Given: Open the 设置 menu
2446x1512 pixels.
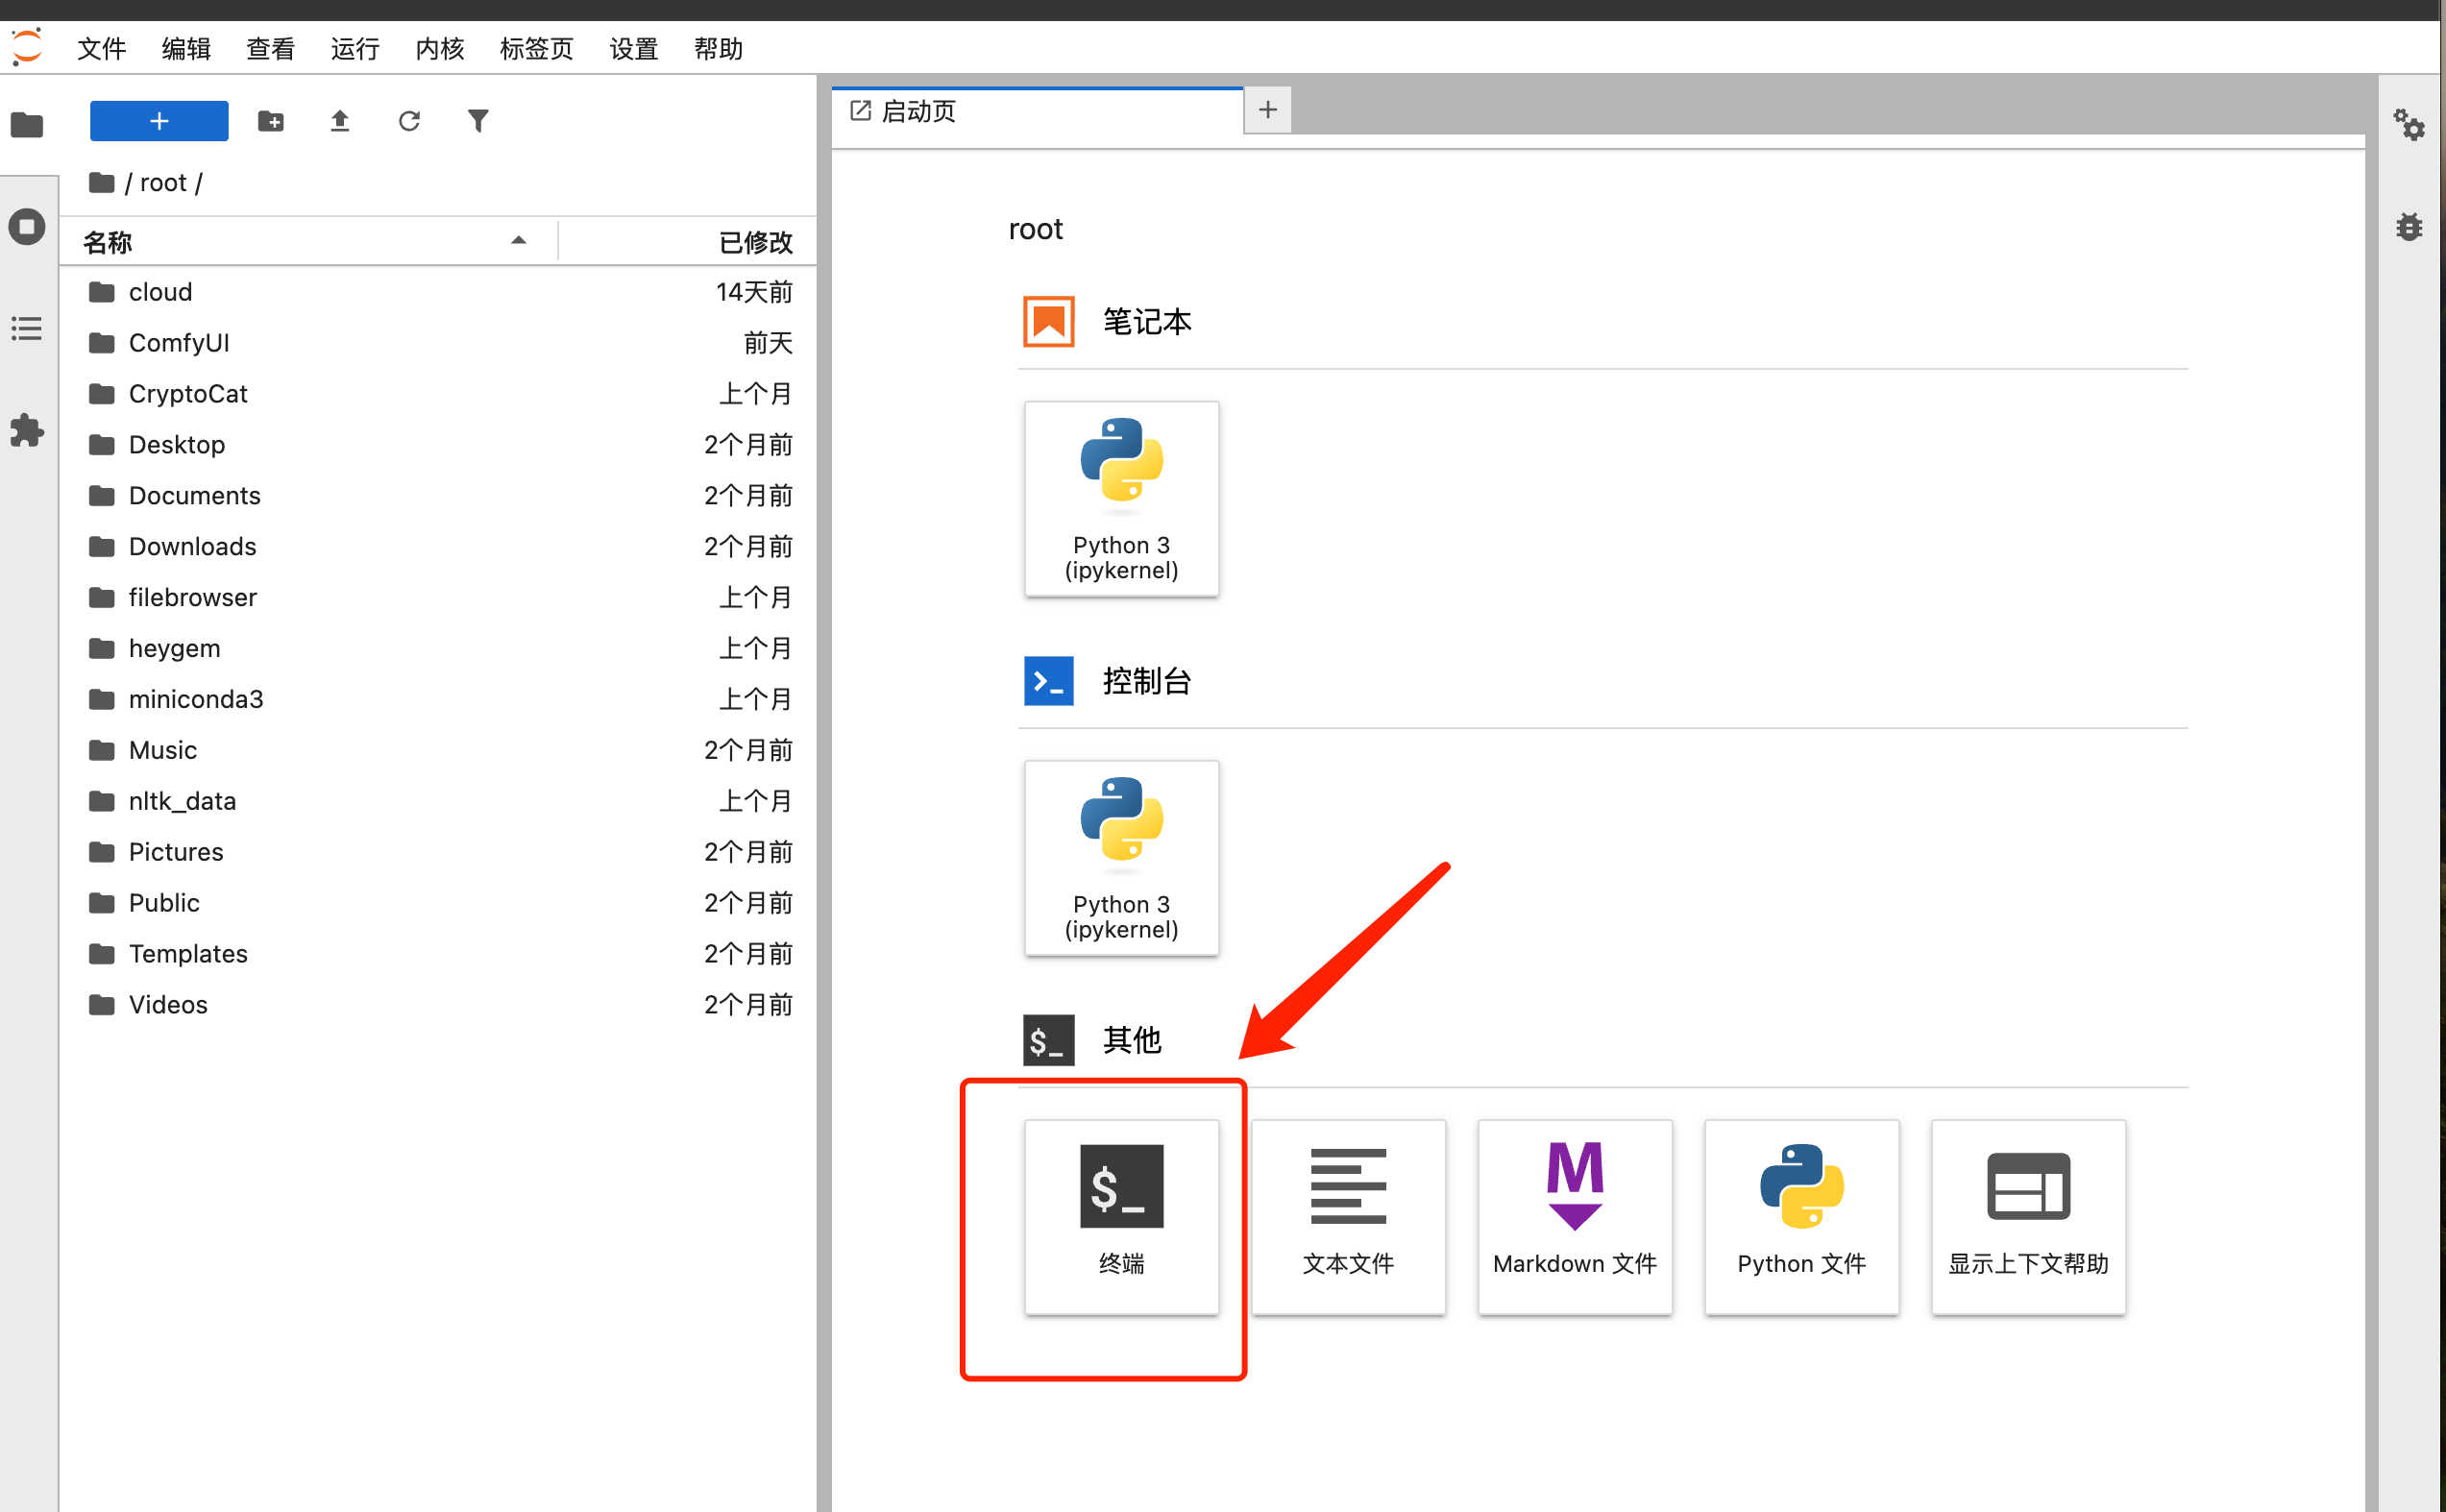Looking at the screenshot, I should coord(633,48).
